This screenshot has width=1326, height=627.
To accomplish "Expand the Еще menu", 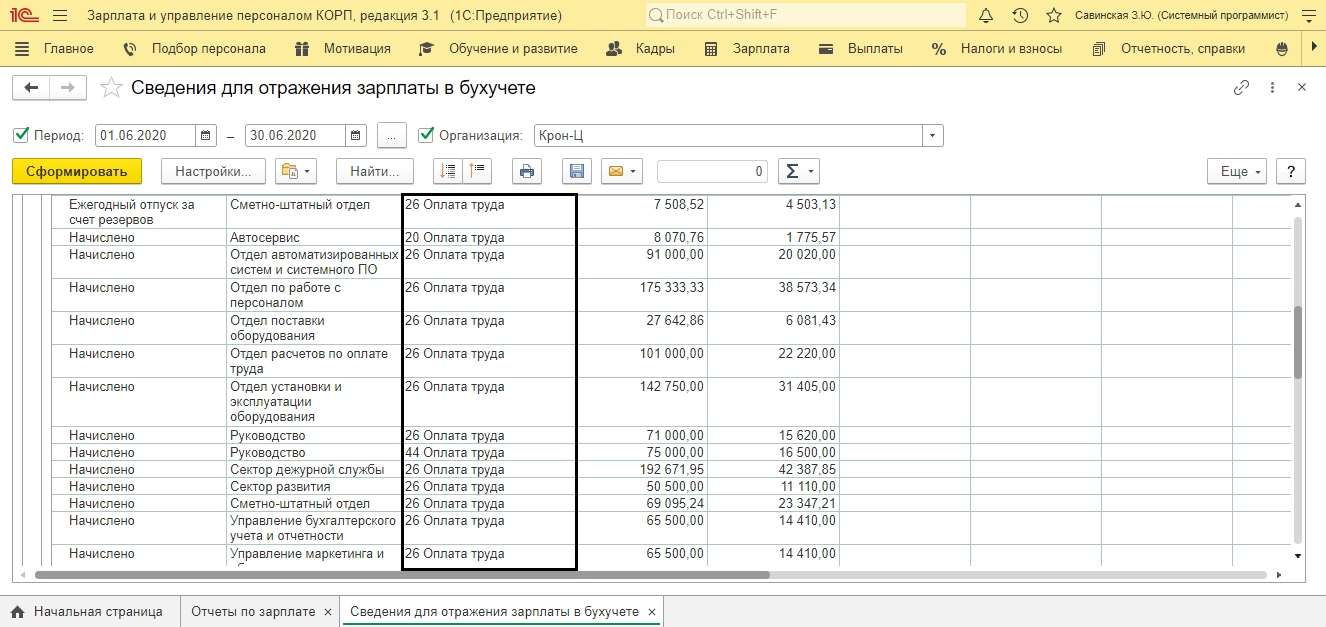I will click(x=1237, y=172).
